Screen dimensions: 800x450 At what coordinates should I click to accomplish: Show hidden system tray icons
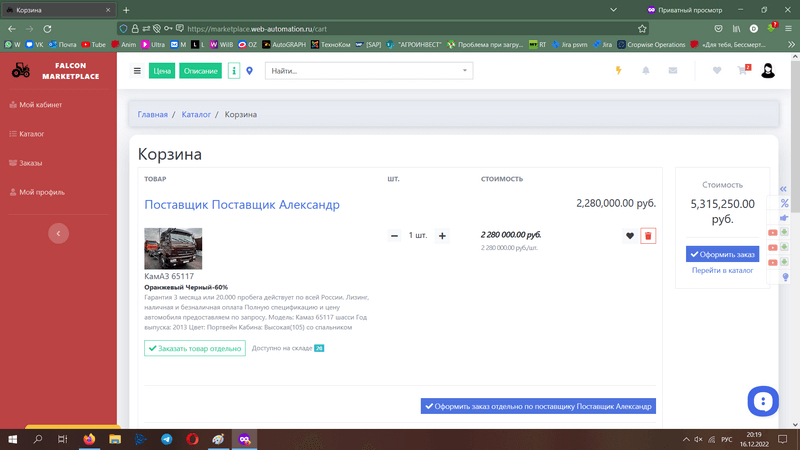coord(686,439)
